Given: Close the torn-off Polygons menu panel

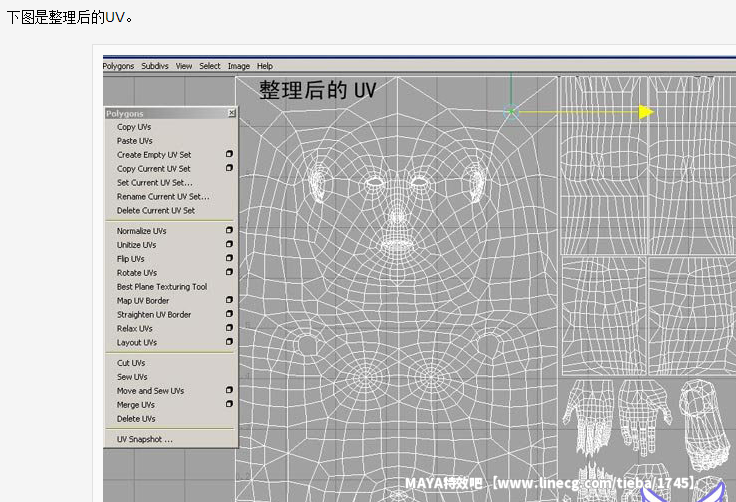Looking at the screenshot, I should [x=231, y=113].
